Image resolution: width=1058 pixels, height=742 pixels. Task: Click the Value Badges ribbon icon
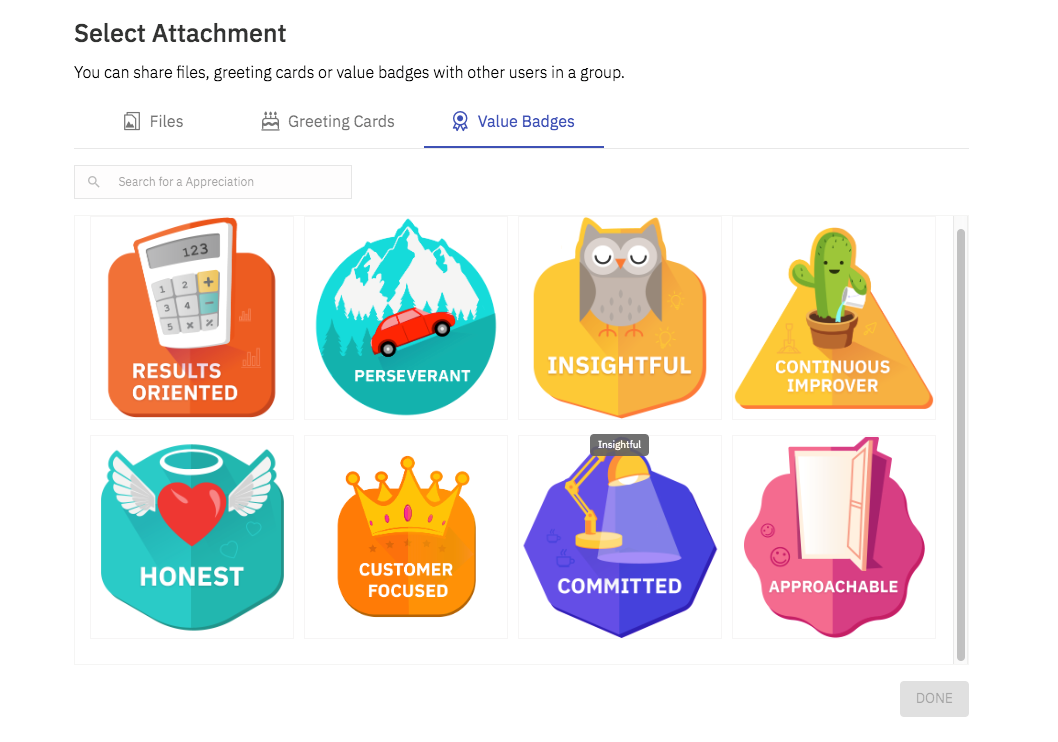(460, 121)
